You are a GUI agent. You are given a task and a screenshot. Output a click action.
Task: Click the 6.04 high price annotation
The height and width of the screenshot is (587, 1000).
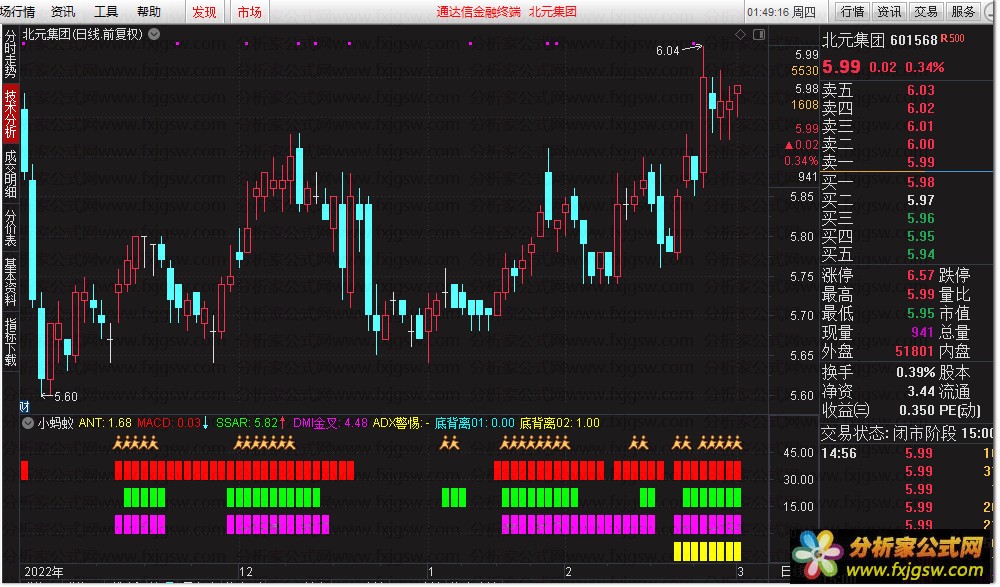(668, 51)
